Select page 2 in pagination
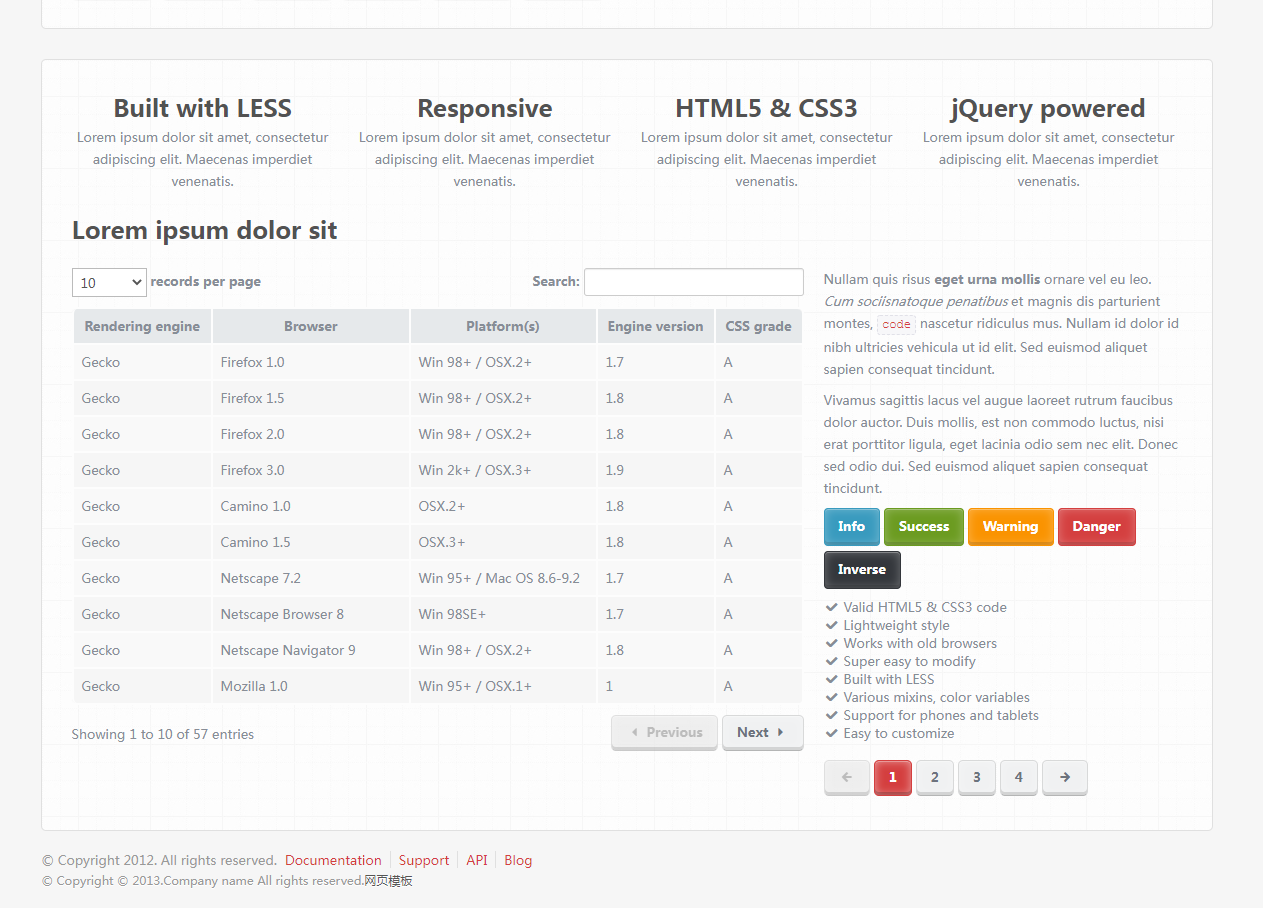The width and height of the screenshot is (1263, 908). click(x=934, y=777)
